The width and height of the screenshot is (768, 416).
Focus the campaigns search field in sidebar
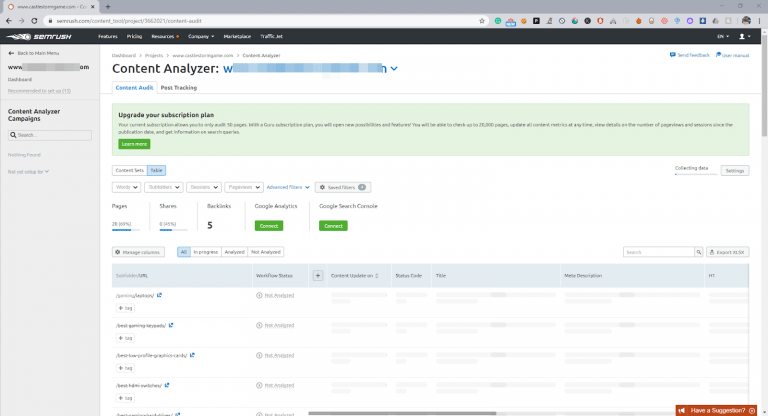pos(49,135)
